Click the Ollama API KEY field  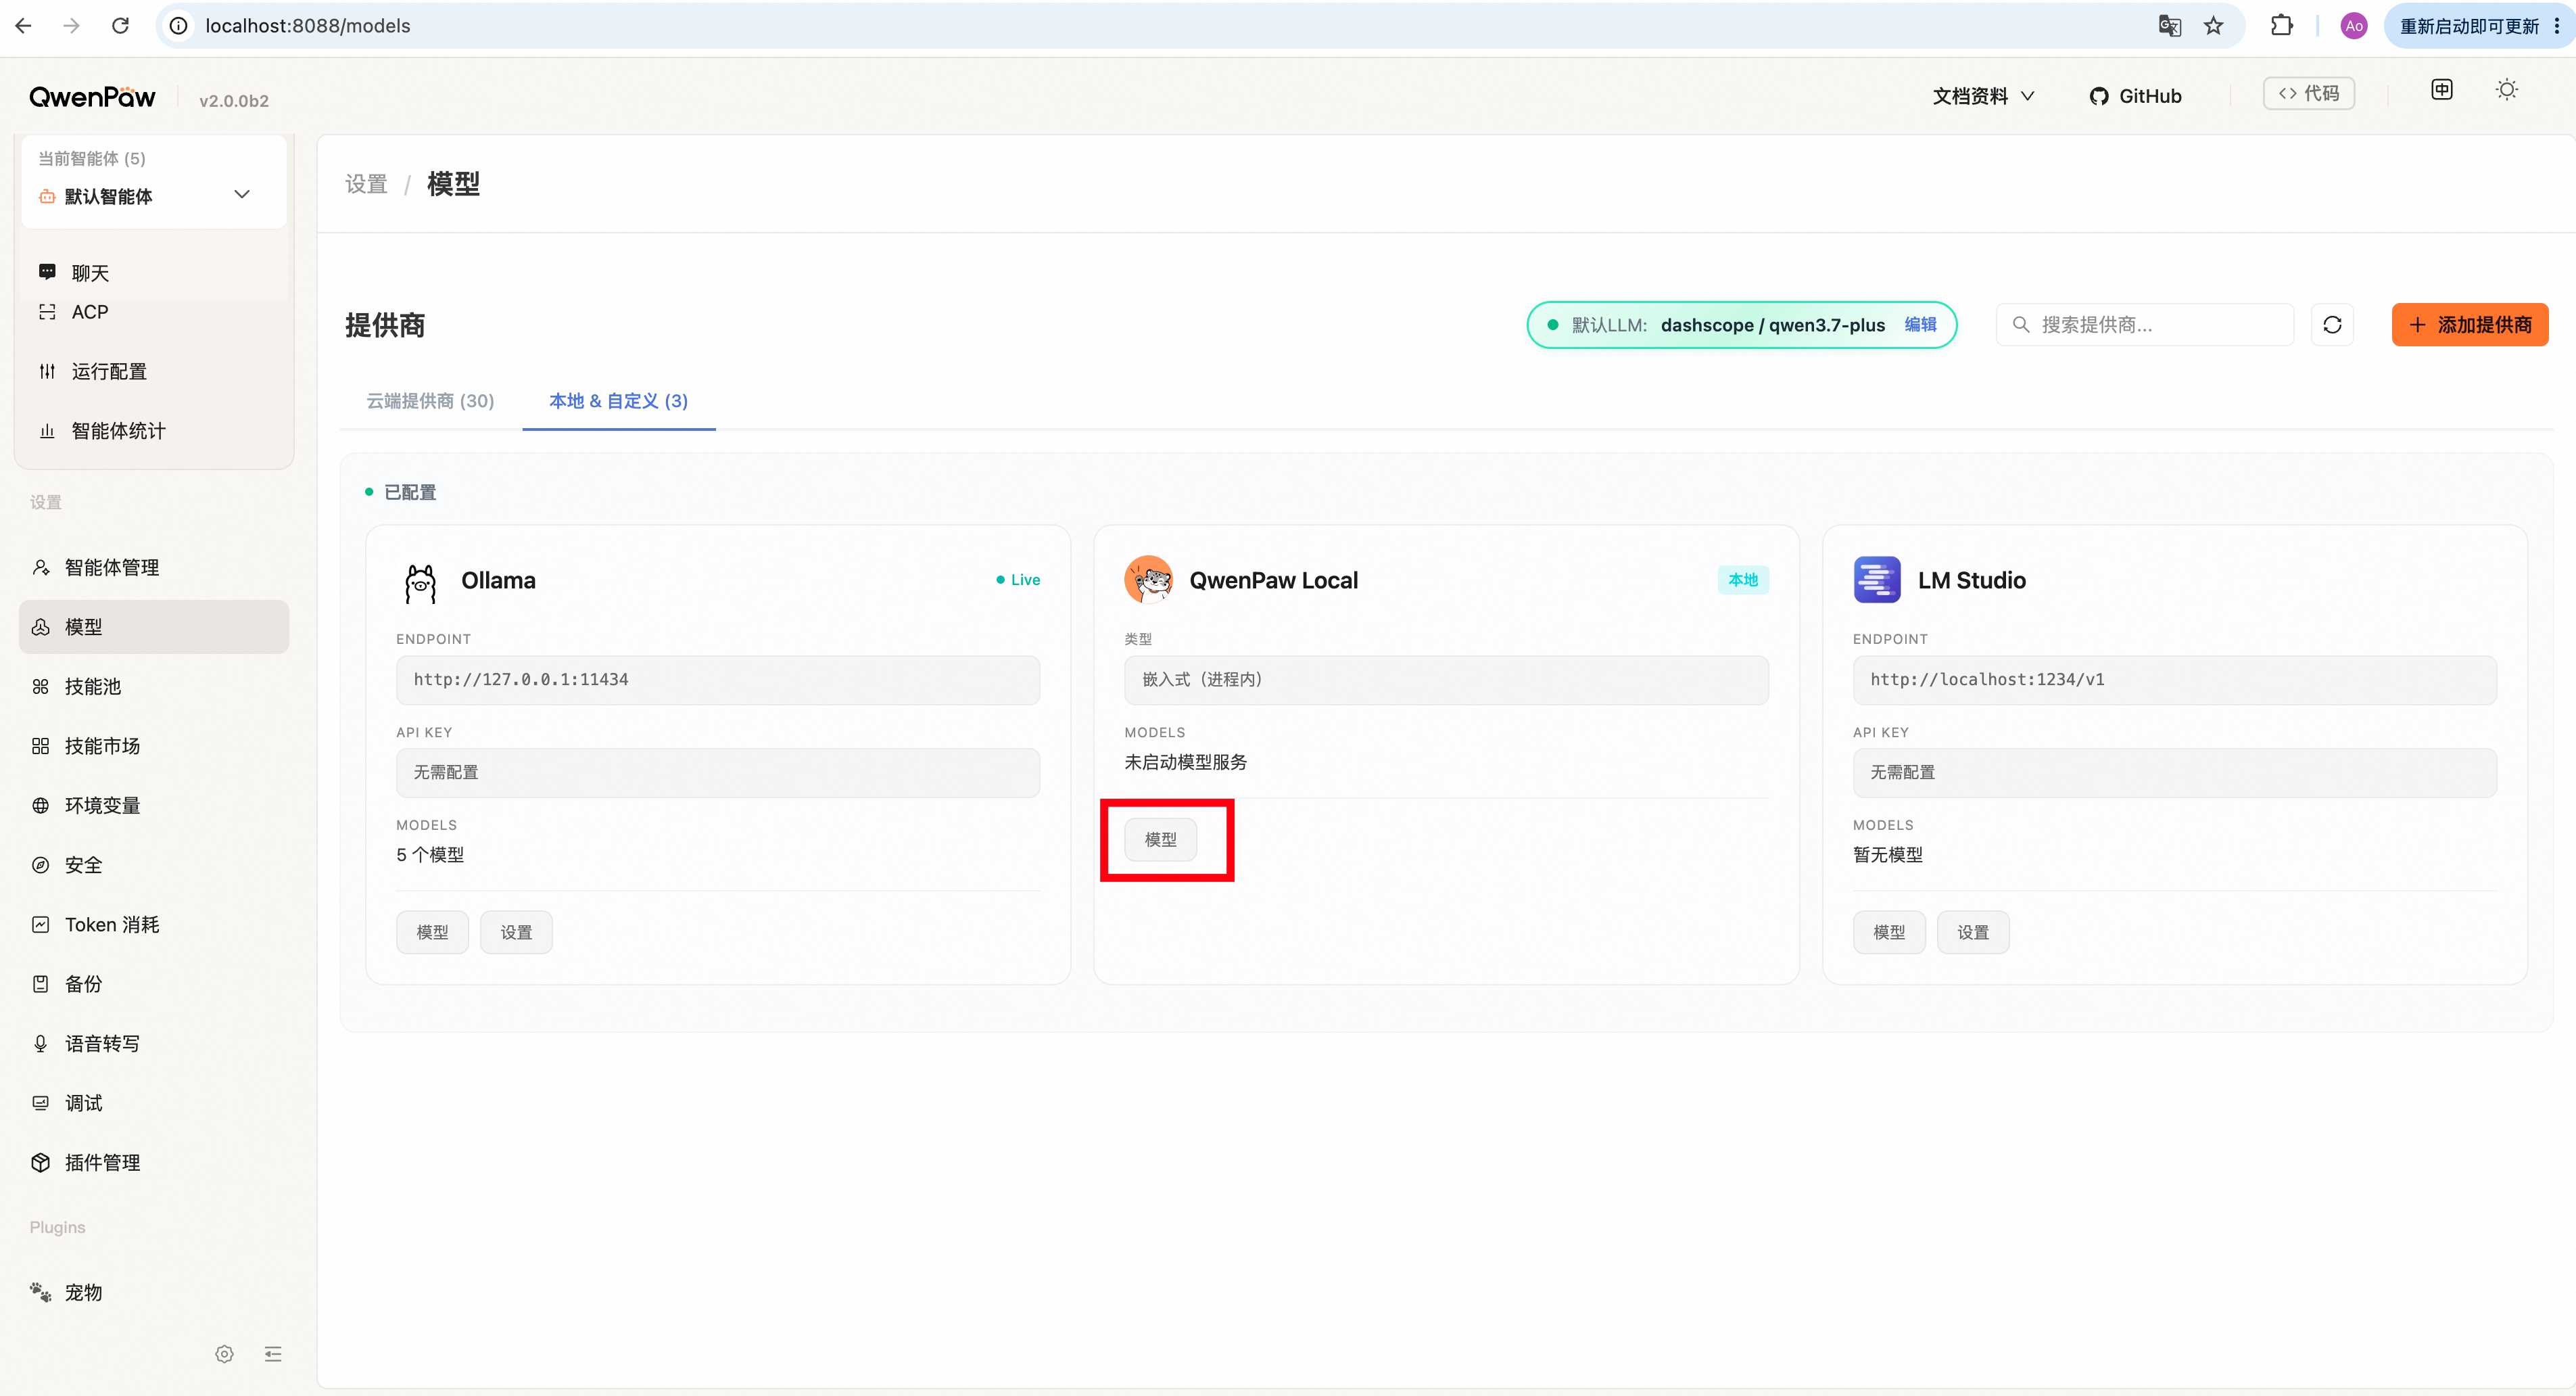718,773
